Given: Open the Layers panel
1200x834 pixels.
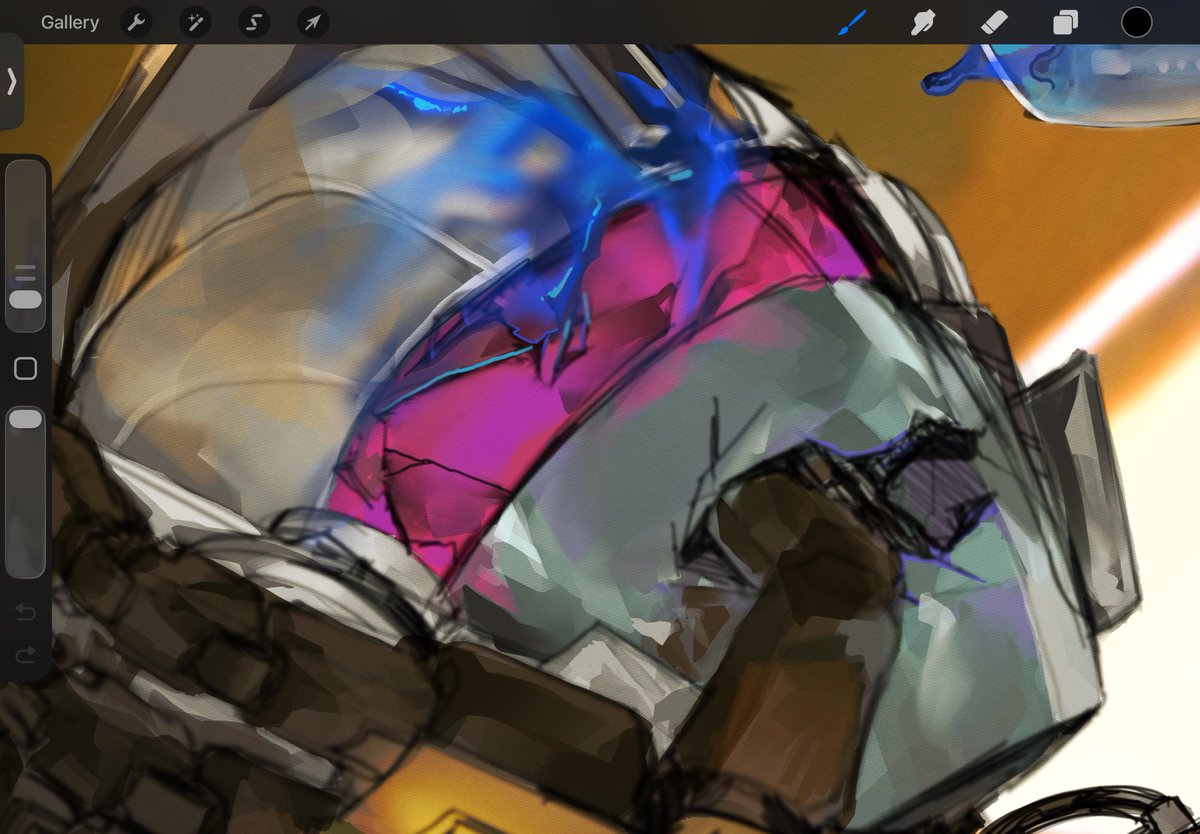Looking at the screenshot, I should click(1066, 22).
